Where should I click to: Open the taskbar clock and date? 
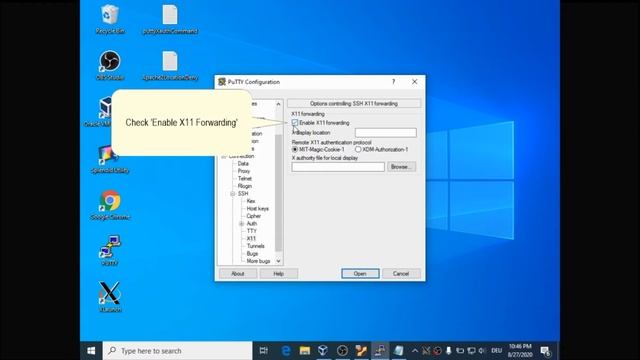pos(520,351)
